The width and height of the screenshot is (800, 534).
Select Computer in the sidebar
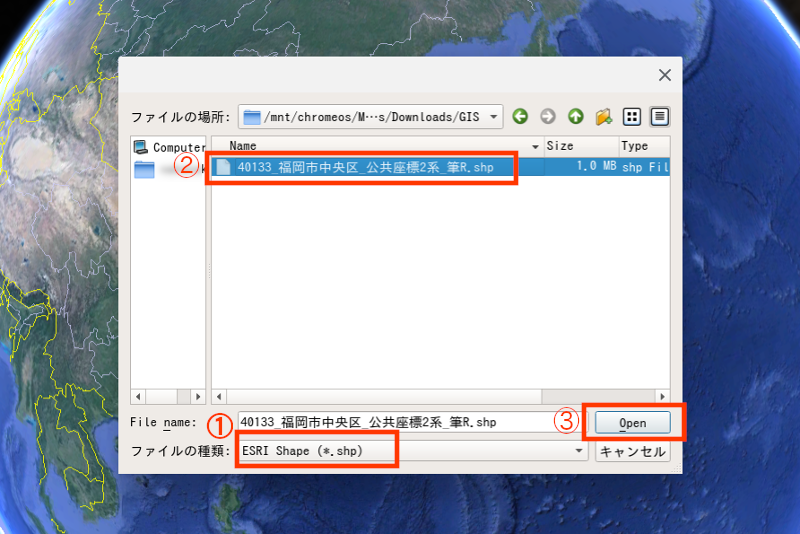(x=169, y=147)
